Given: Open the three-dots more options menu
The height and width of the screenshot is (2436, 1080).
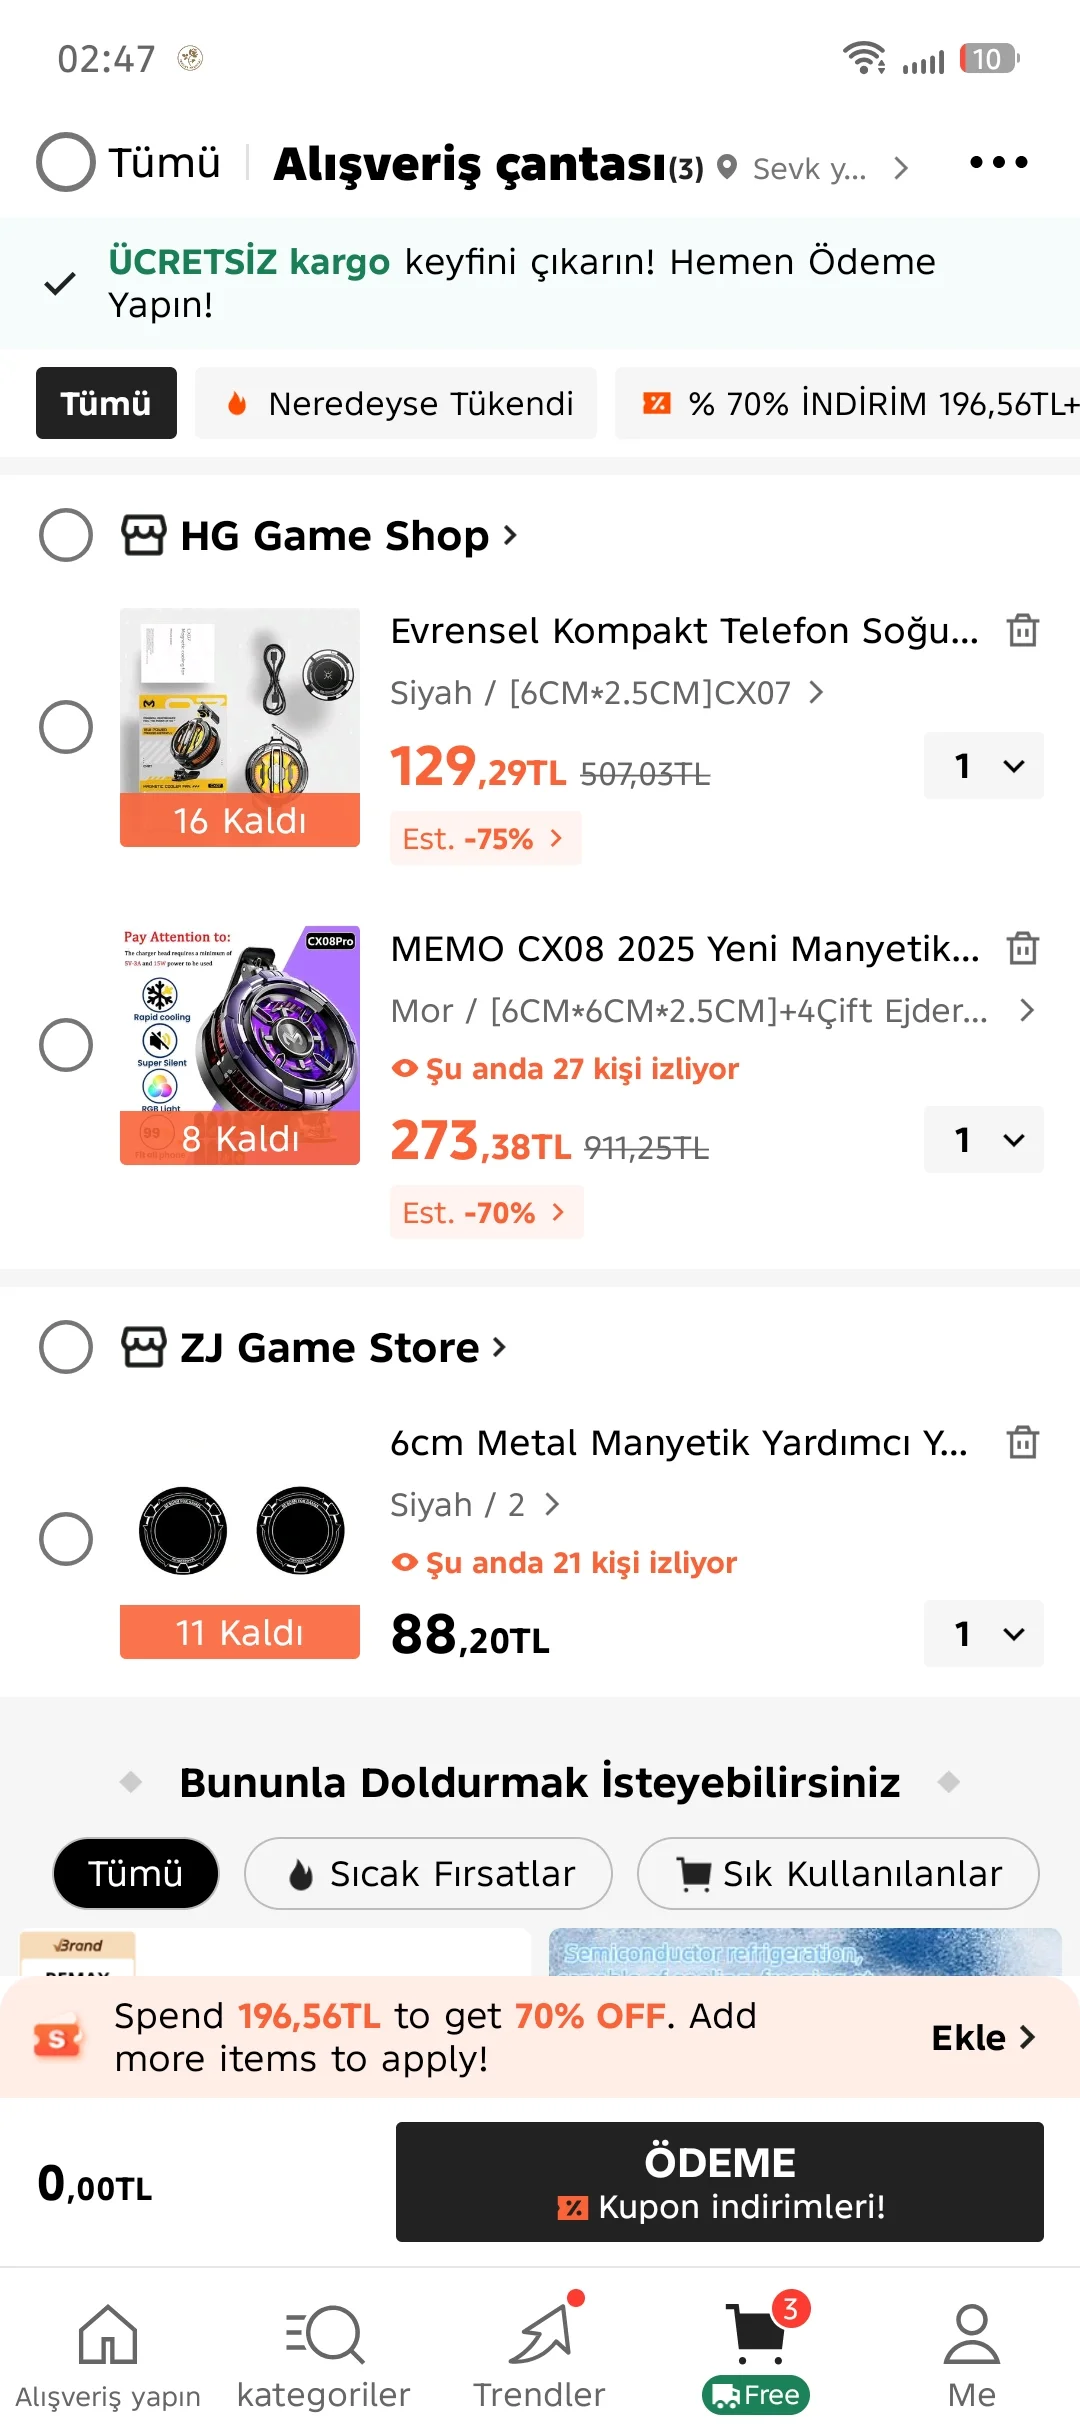Looking at the screenshot, I should point(998,163).
